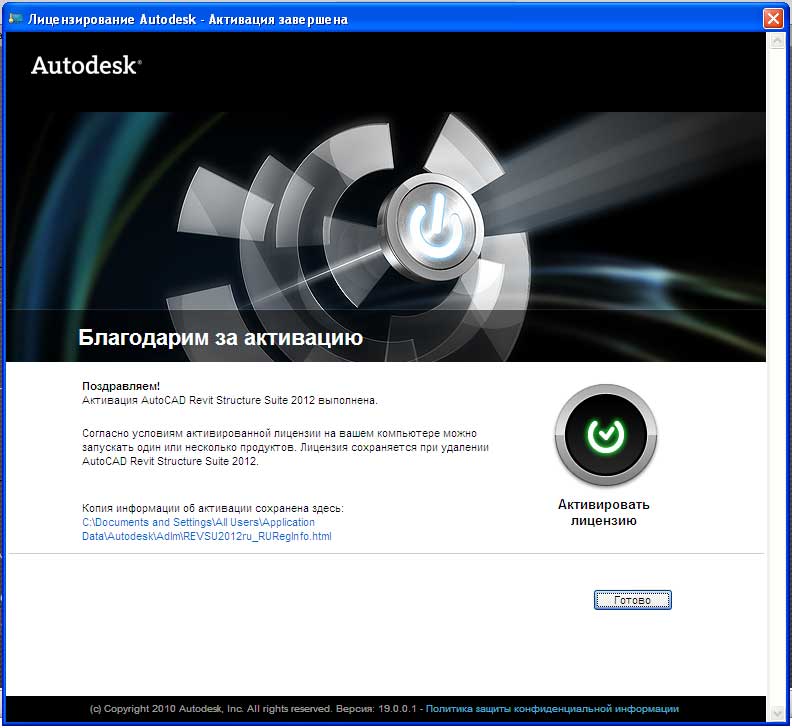Click the Активировать лицензию label
The image size is (792, 728).
(x=603, y=512)
